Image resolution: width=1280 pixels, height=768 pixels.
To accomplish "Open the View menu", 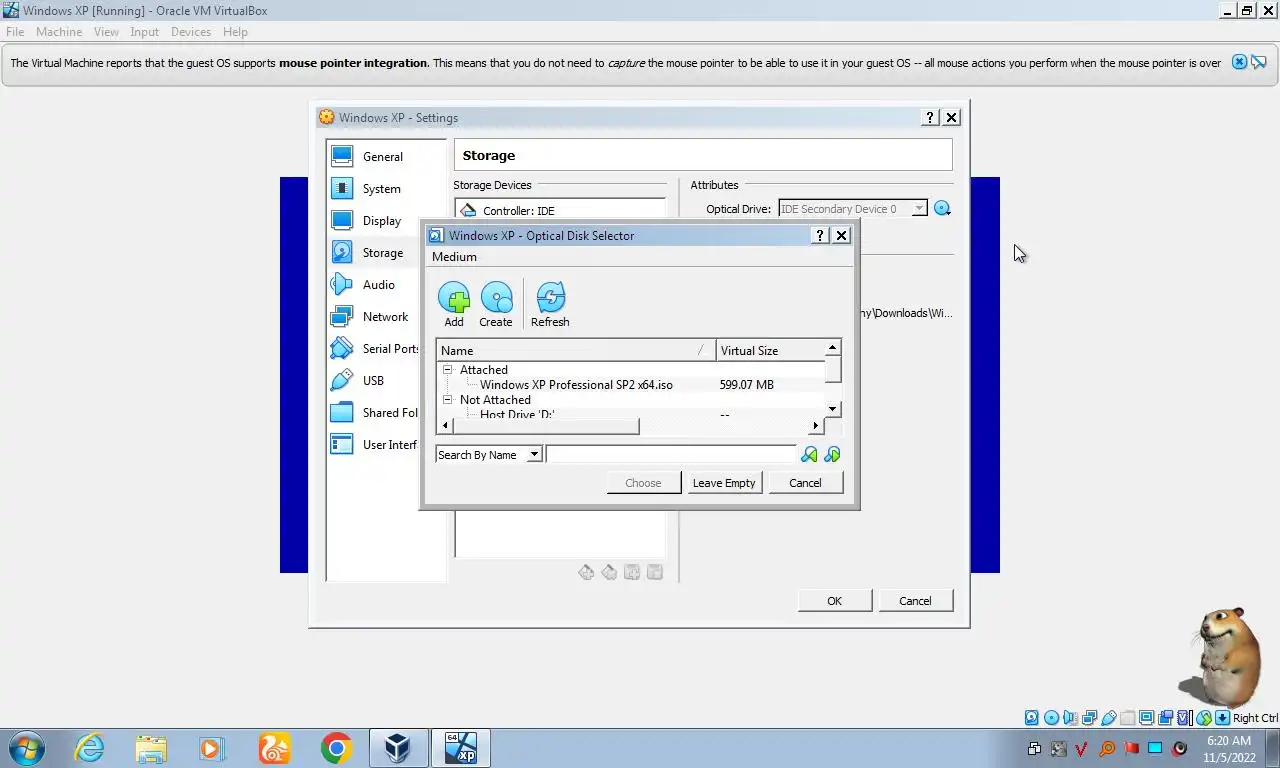I will tap(106, 32).
